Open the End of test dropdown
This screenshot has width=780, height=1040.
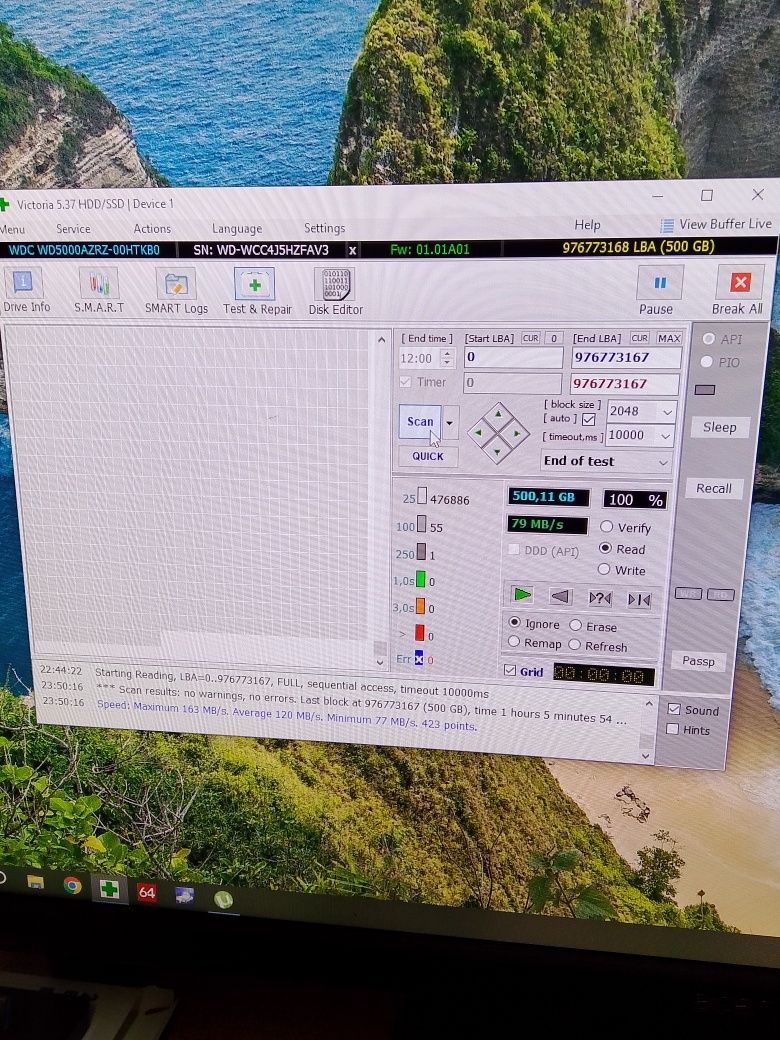pyautogui.click(x=663, y=462)
